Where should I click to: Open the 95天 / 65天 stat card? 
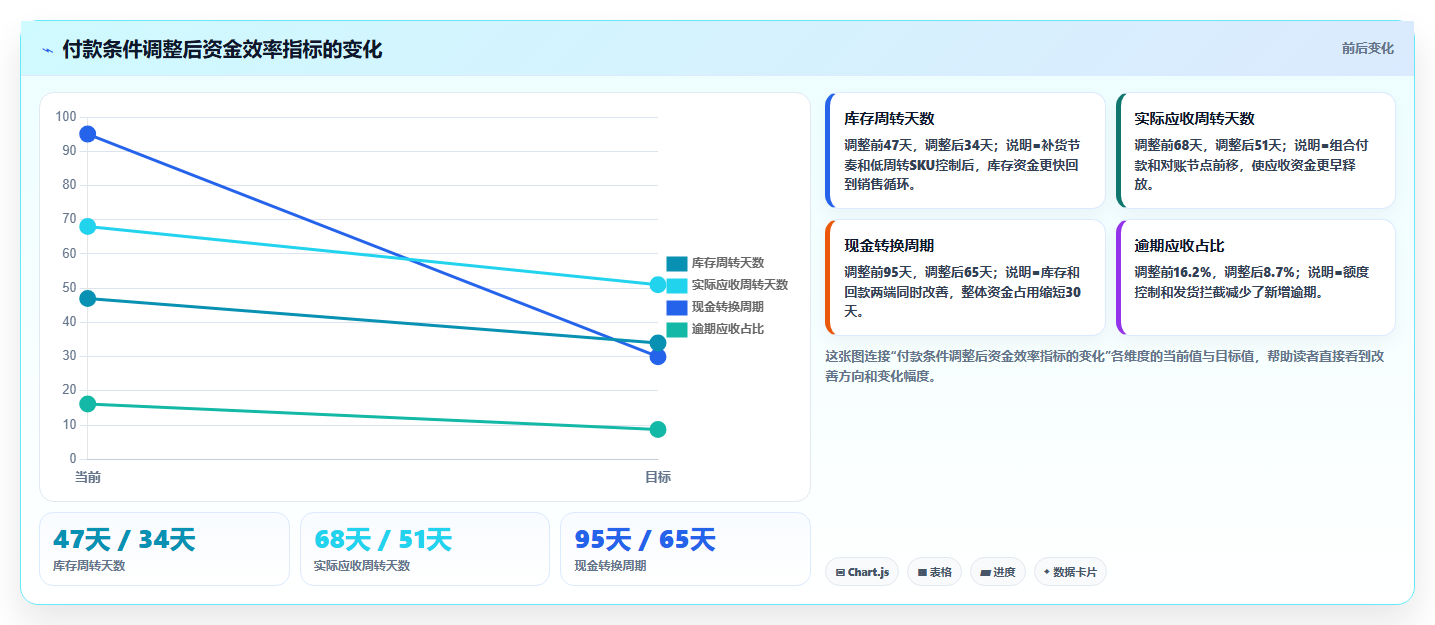[x=685, y=549]
